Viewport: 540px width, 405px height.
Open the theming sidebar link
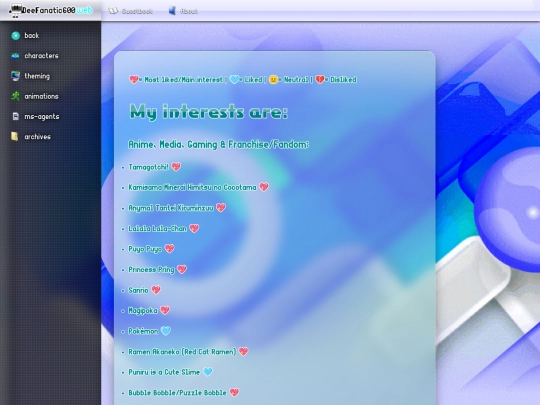pos(37,76)
